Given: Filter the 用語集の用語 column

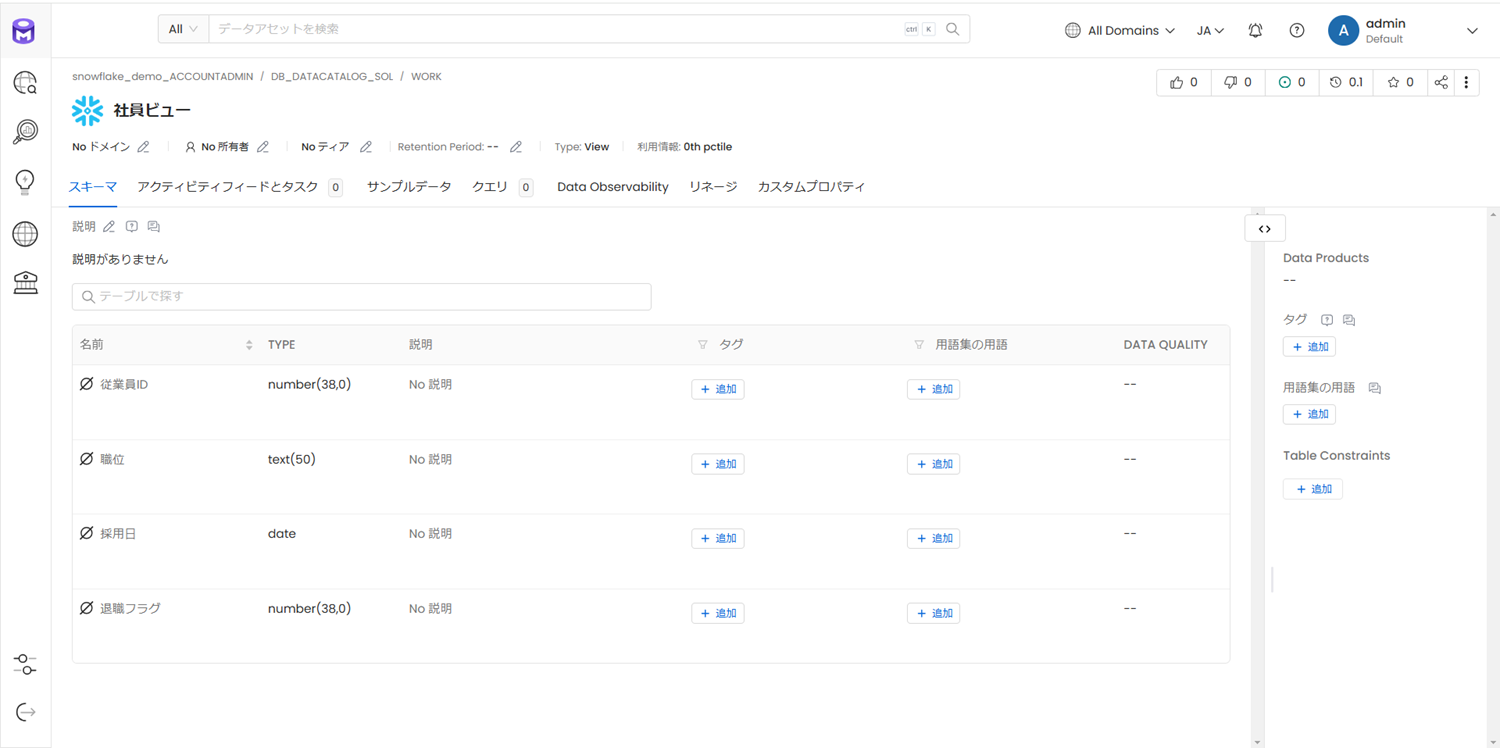Looking at the screenshot, I should pyautogui.click(x=919, y=345).
